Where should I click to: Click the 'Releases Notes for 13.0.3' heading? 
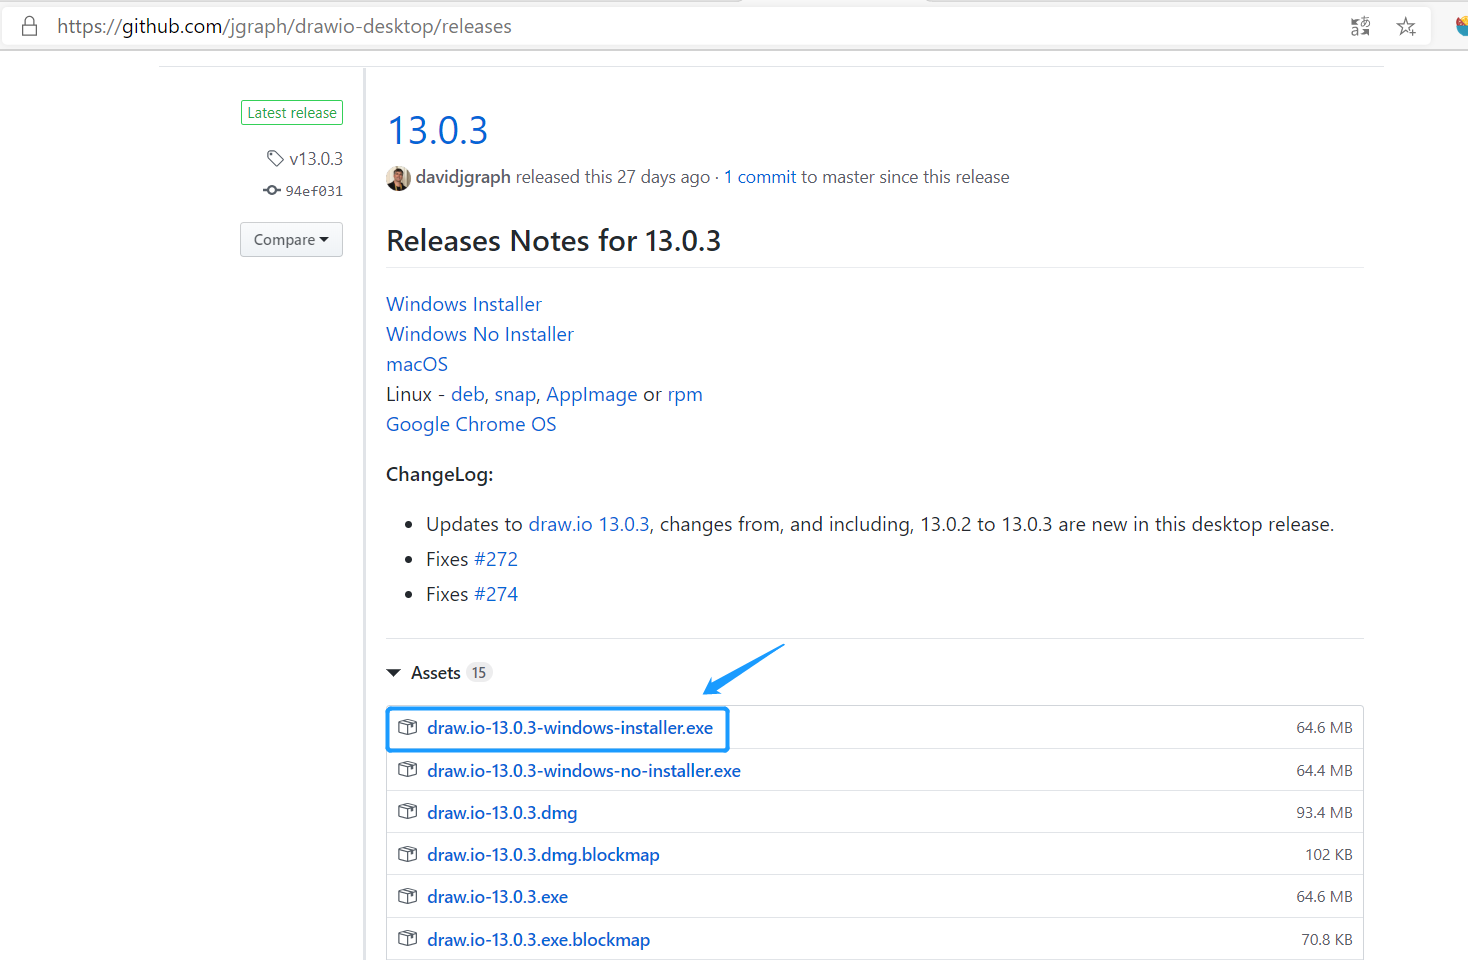[x=553, y=241]
